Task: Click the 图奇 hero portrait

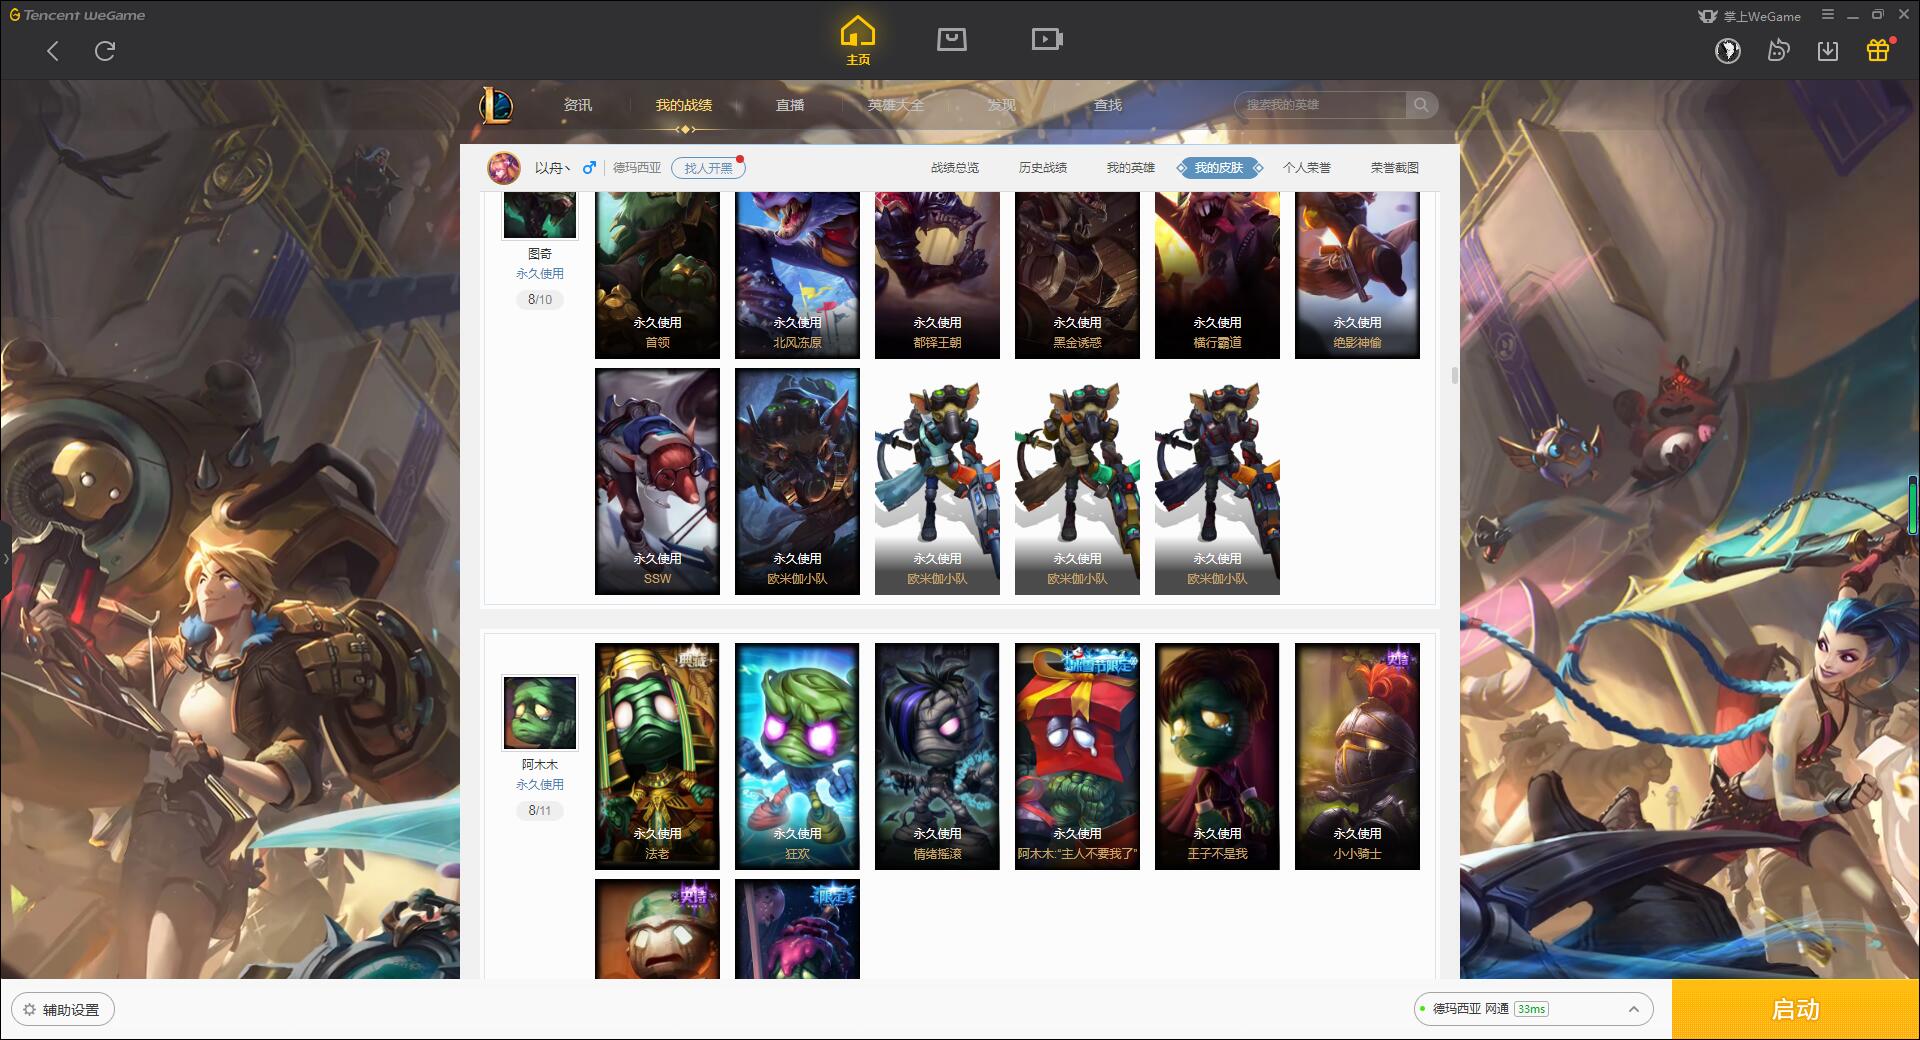Action: pos(539,215)
